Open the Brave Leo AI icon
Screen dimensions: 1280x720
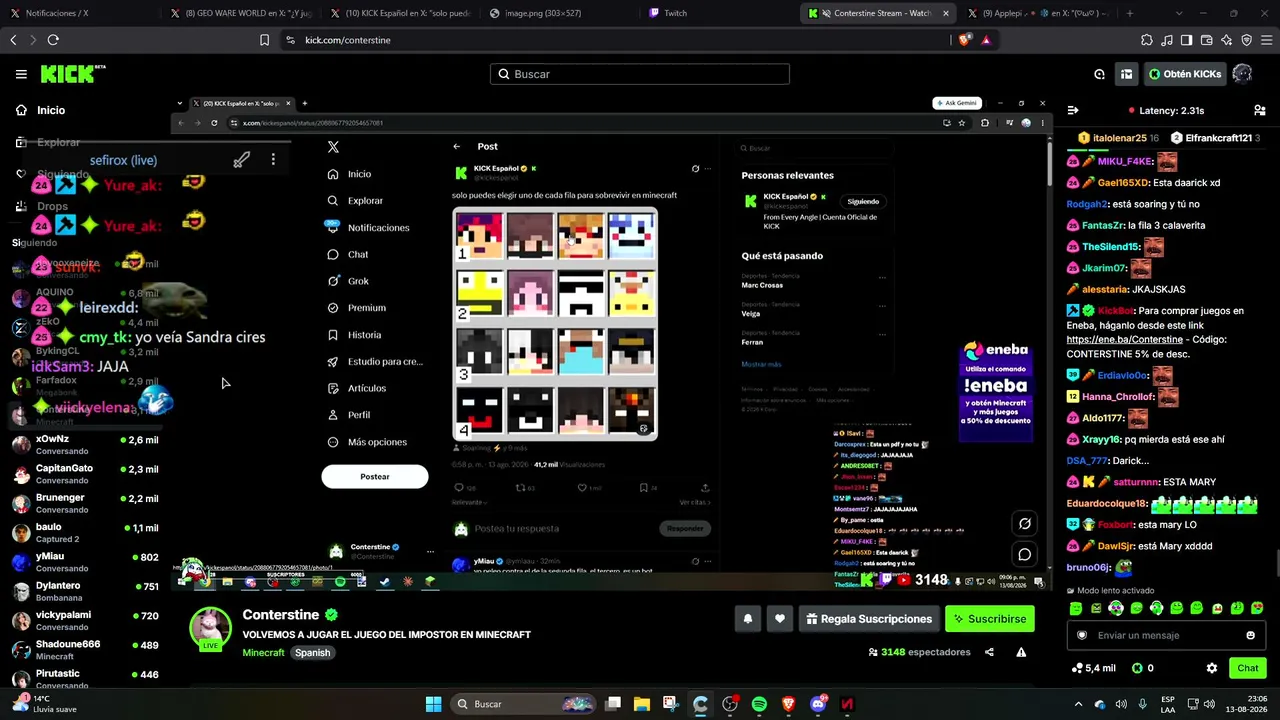coord(1226,40)
